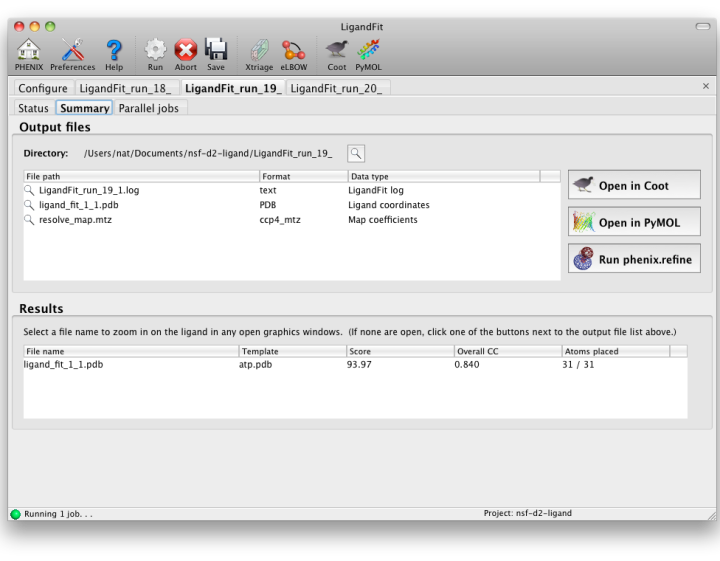Screen dimensions: 720x561
Task: Click the Help question mark icon
Action: (x=114, y=53)
